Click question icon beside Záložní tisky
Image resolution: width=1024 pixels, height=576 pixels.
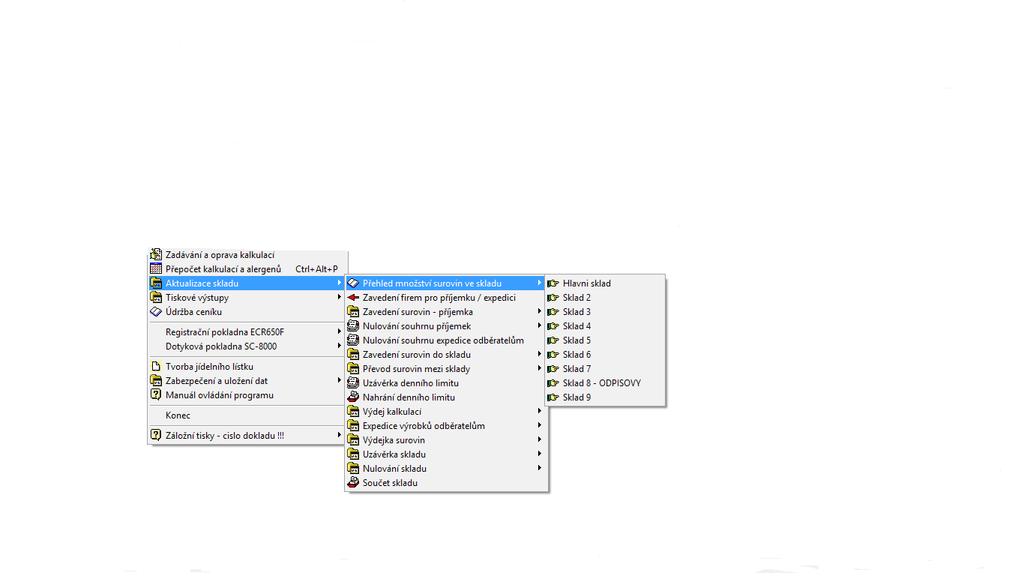point(155,435)
